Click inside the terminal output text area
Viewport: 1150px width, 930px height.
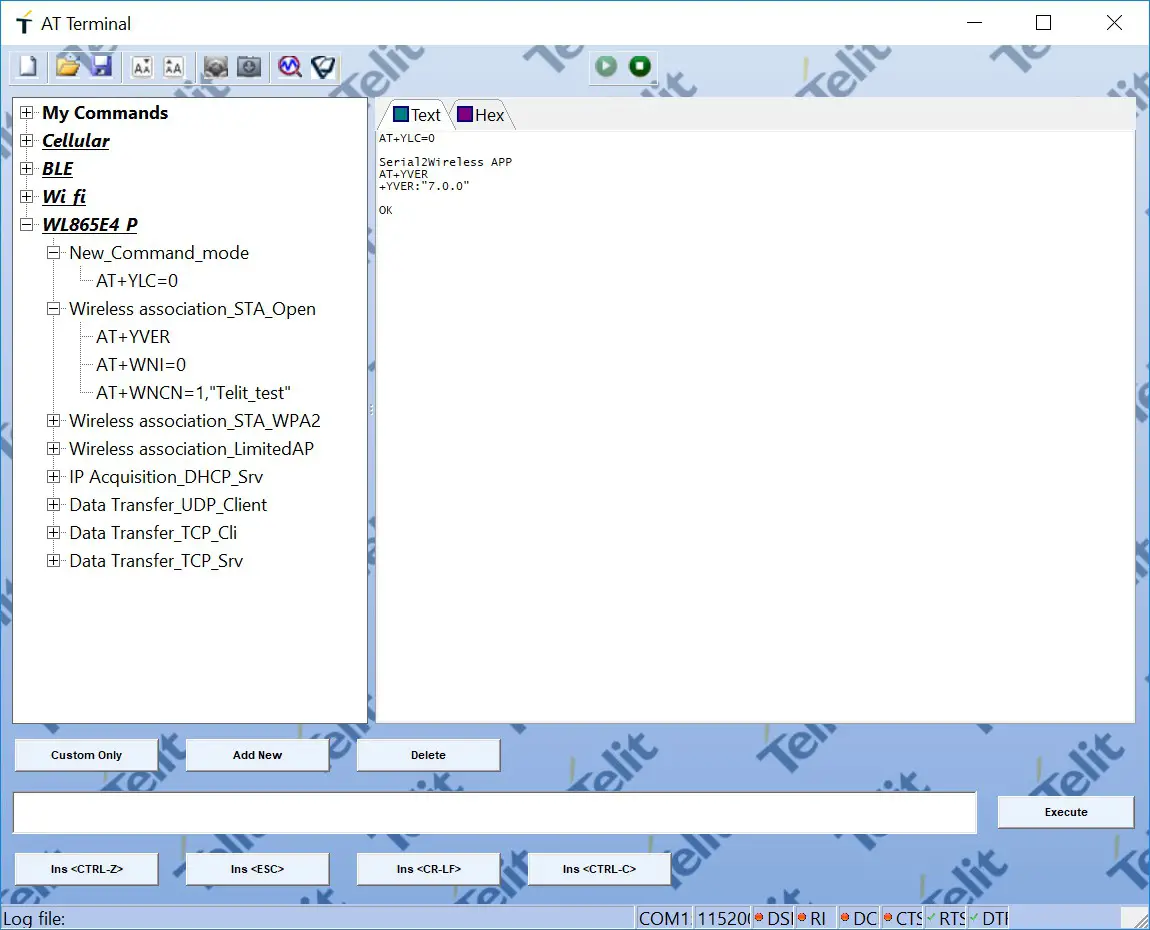tap(755, 427)
